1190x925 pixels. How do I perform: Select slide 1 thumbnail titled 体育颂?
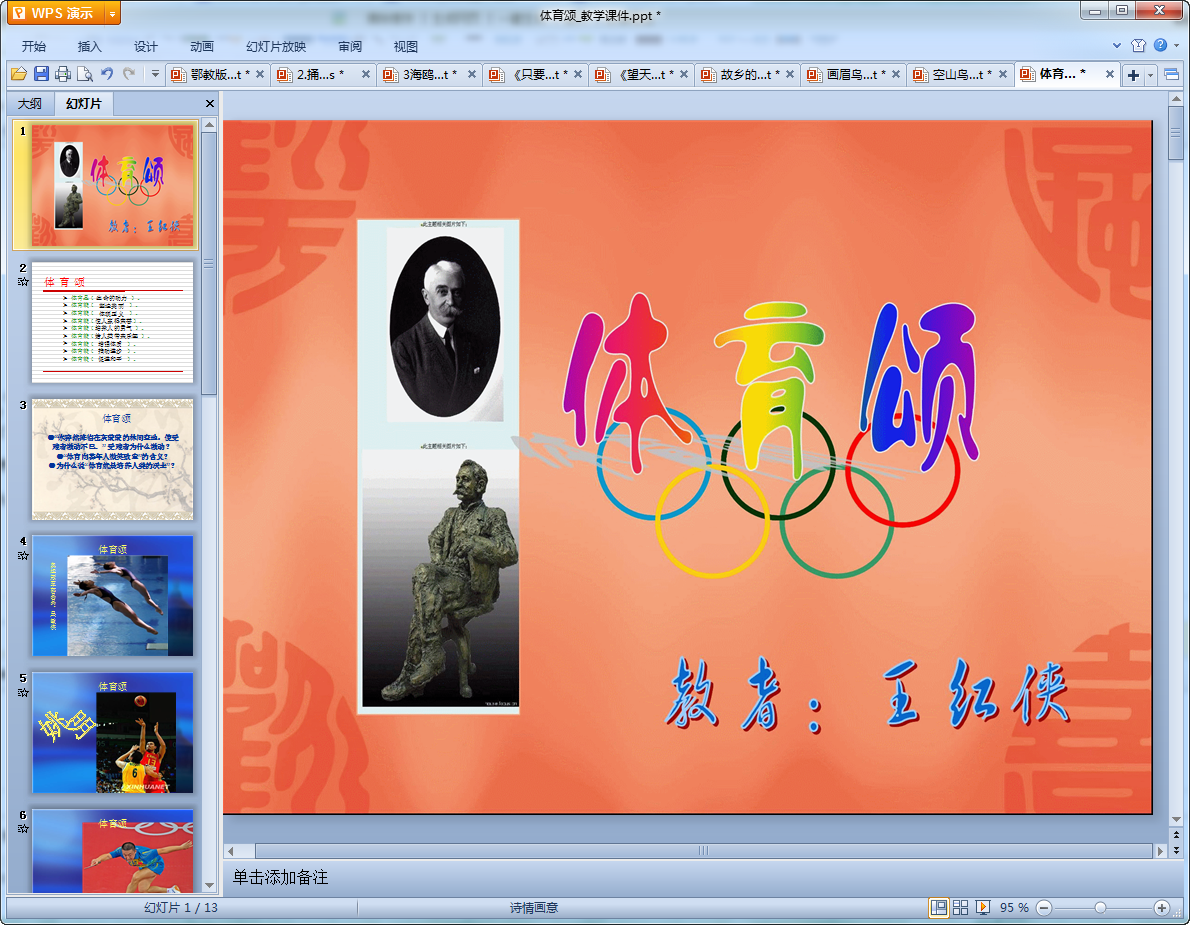point(113,185)
